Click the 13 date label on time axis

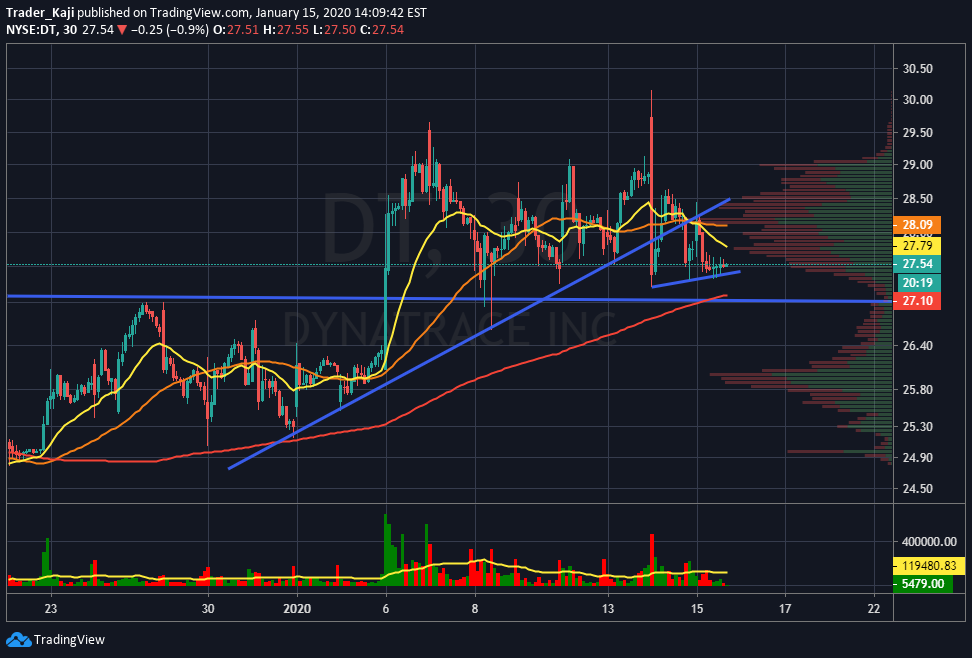pyautogui.click(x=608, y=608)
